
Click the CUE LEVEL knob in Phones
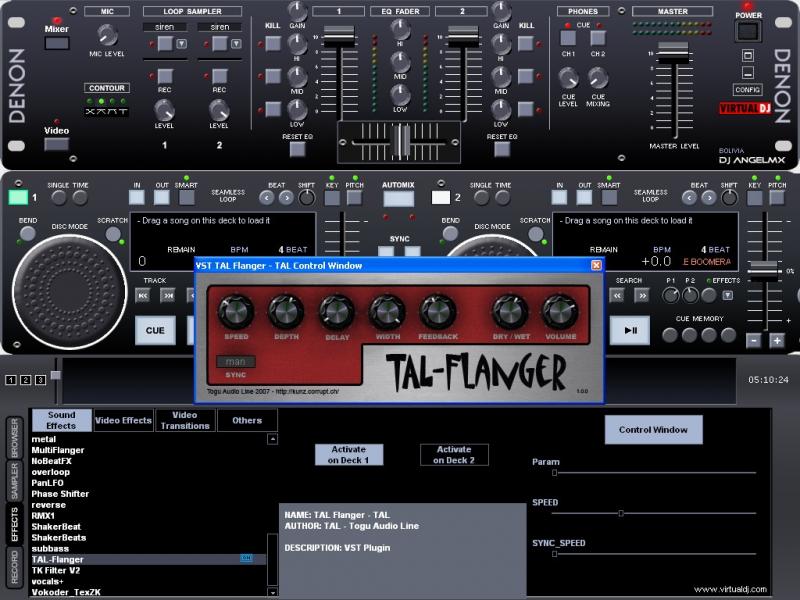click(568, 78)
